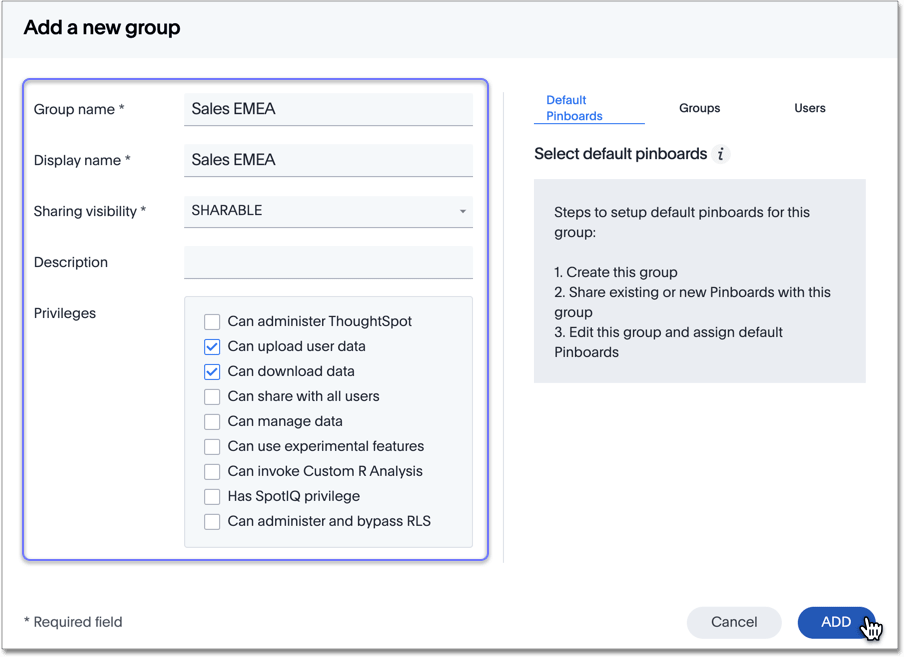The image size is (904, 657).
Task: Enable Can use experimental features
Action: (212, 446)
